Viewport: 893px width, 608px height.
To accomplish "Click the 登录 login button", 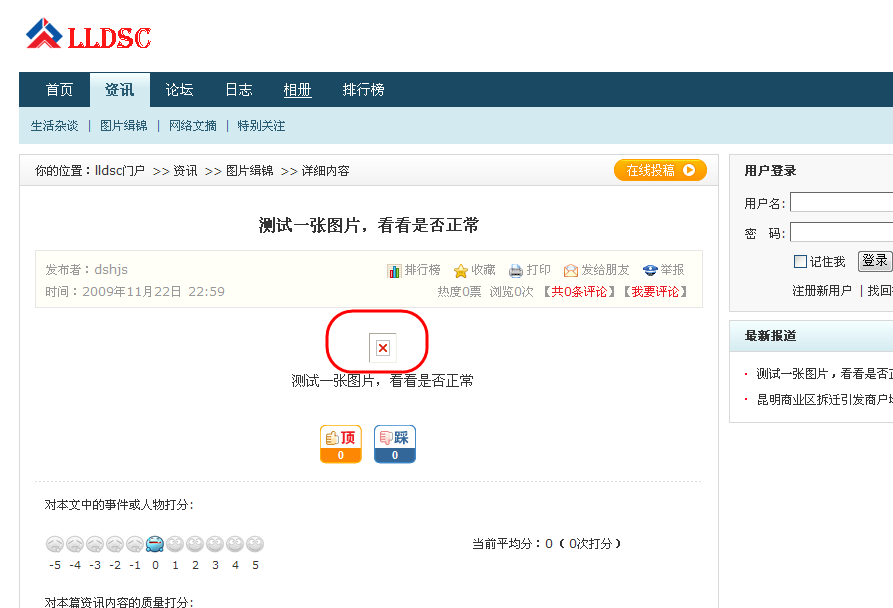I will tap(875, 260).
